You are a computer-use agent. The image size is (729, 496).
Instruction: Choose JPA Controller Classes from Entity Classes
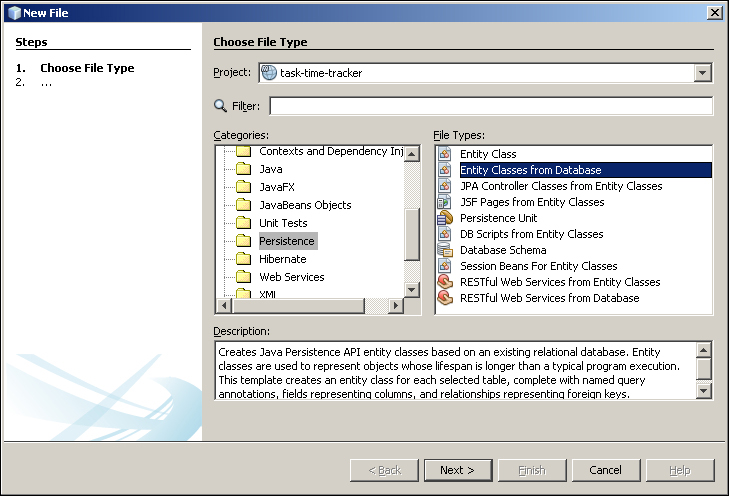tap(561, 186)
